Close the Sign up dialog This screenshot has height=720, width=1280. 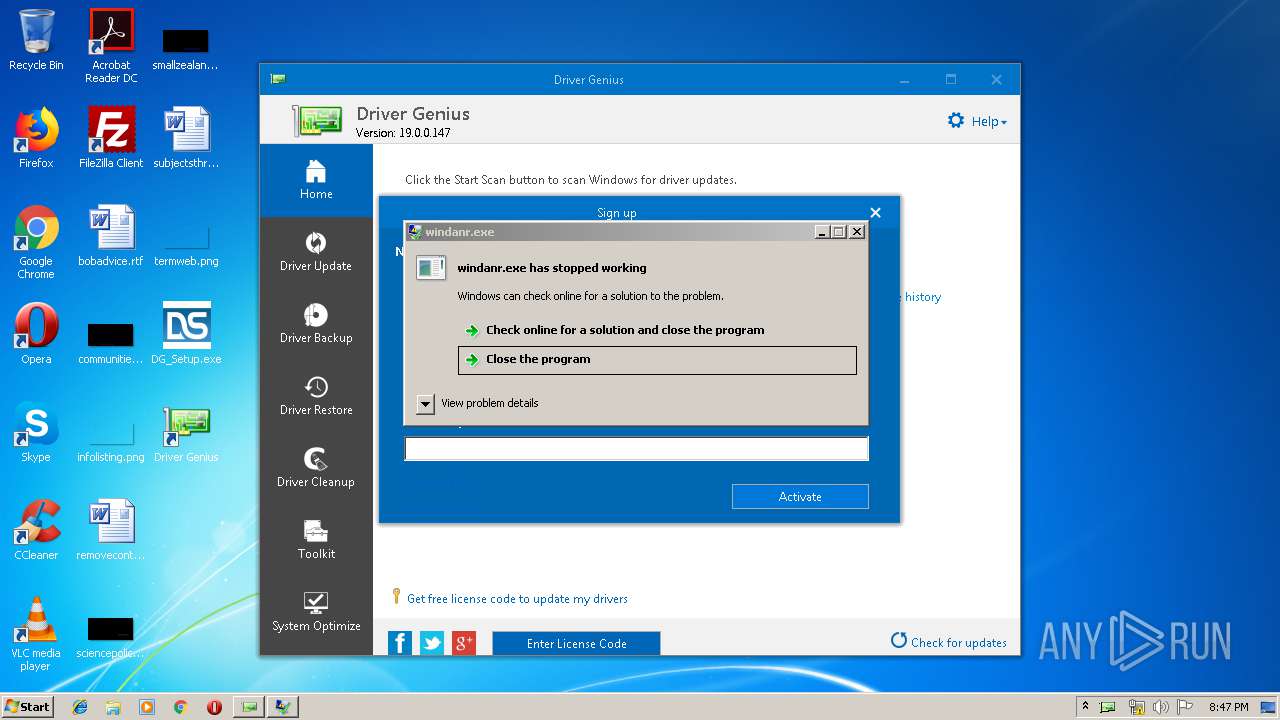tap(876, 213)
